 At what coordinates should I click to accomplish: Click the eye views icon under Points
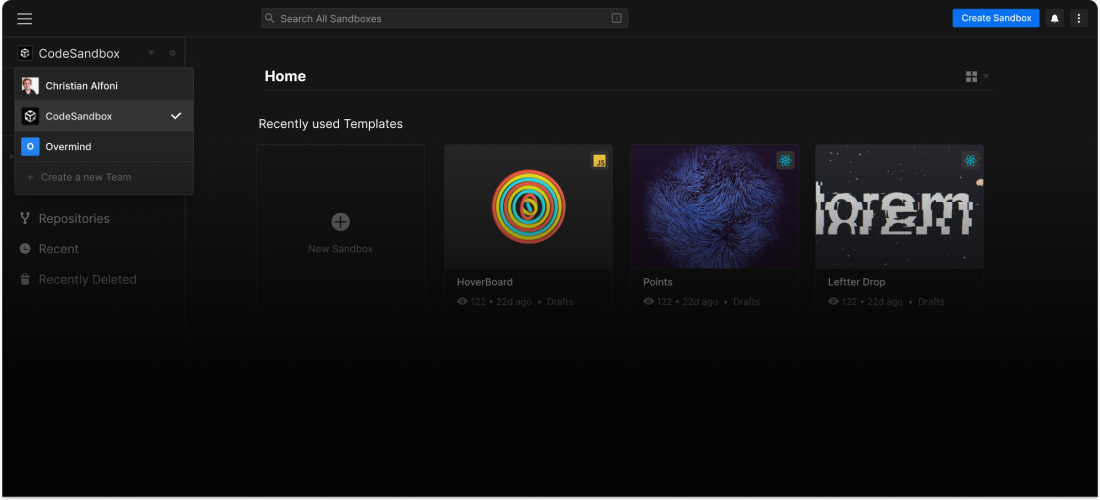point(648,302)
